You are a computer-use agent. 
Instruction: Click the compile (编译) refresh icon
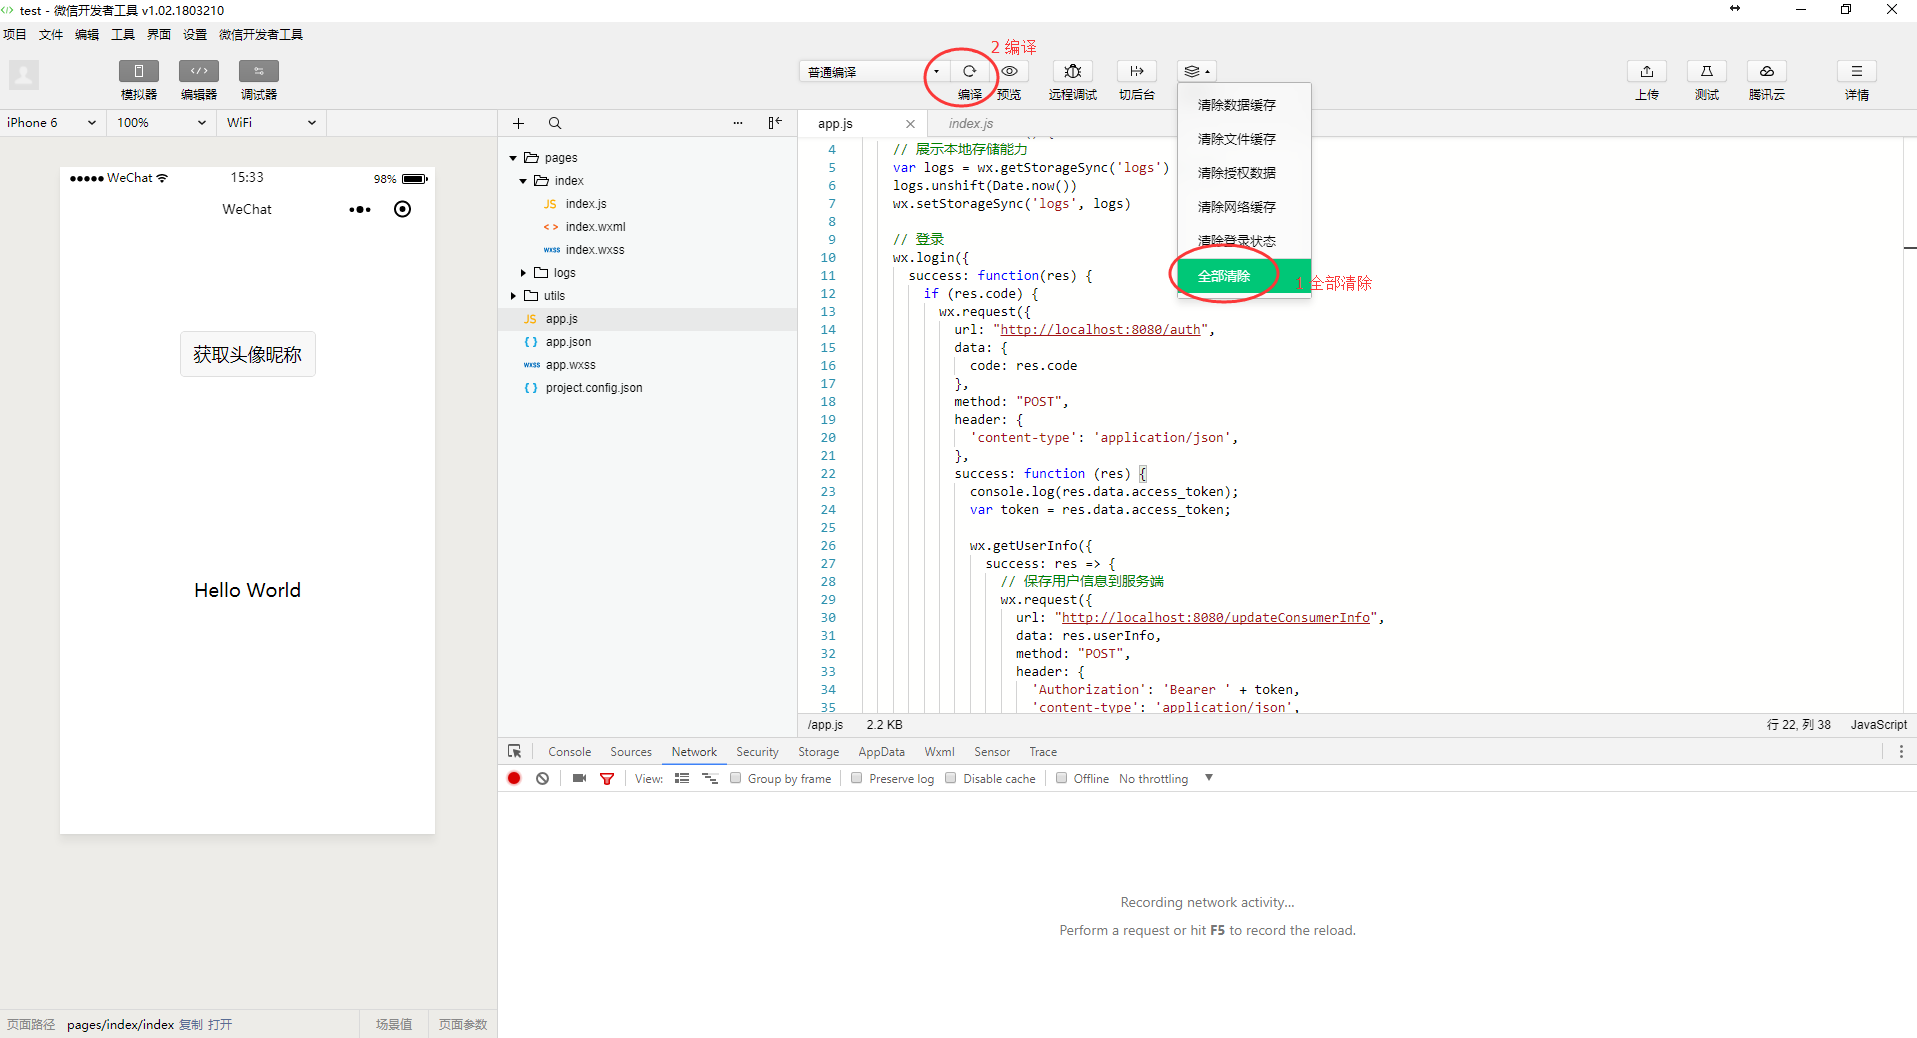pos(969,71)
